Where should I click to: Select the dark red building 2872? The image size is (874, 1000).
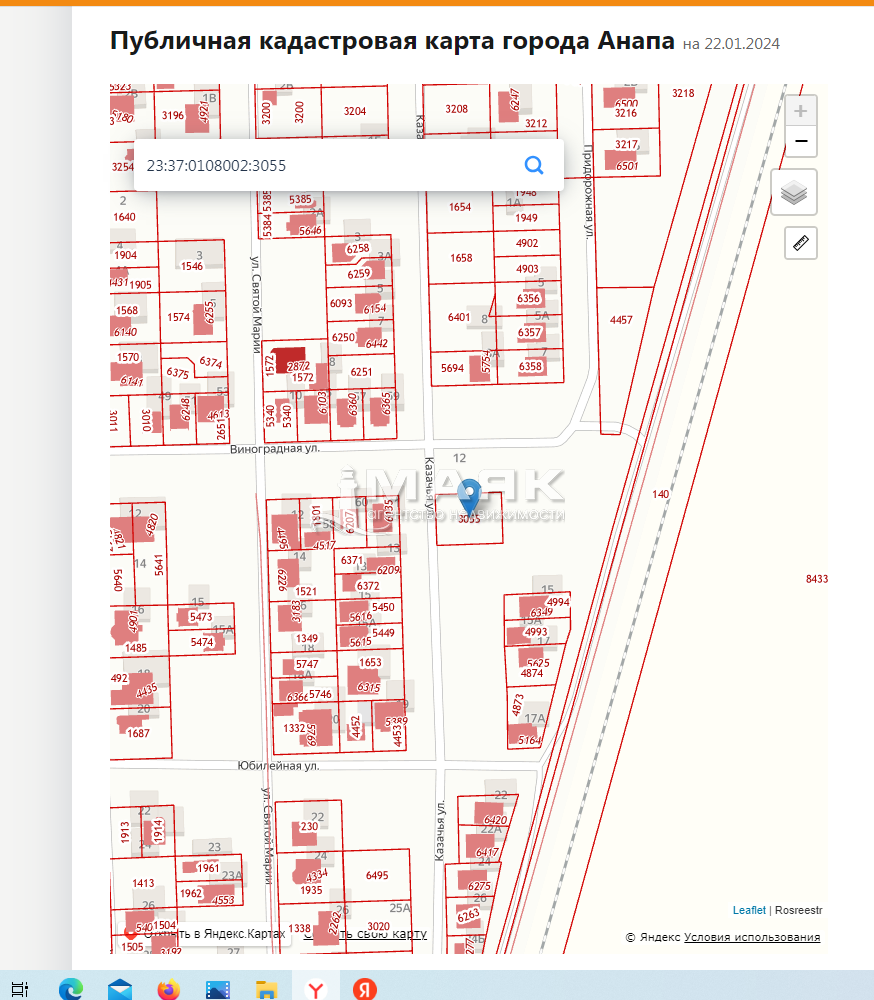click(x=290, y=358)
